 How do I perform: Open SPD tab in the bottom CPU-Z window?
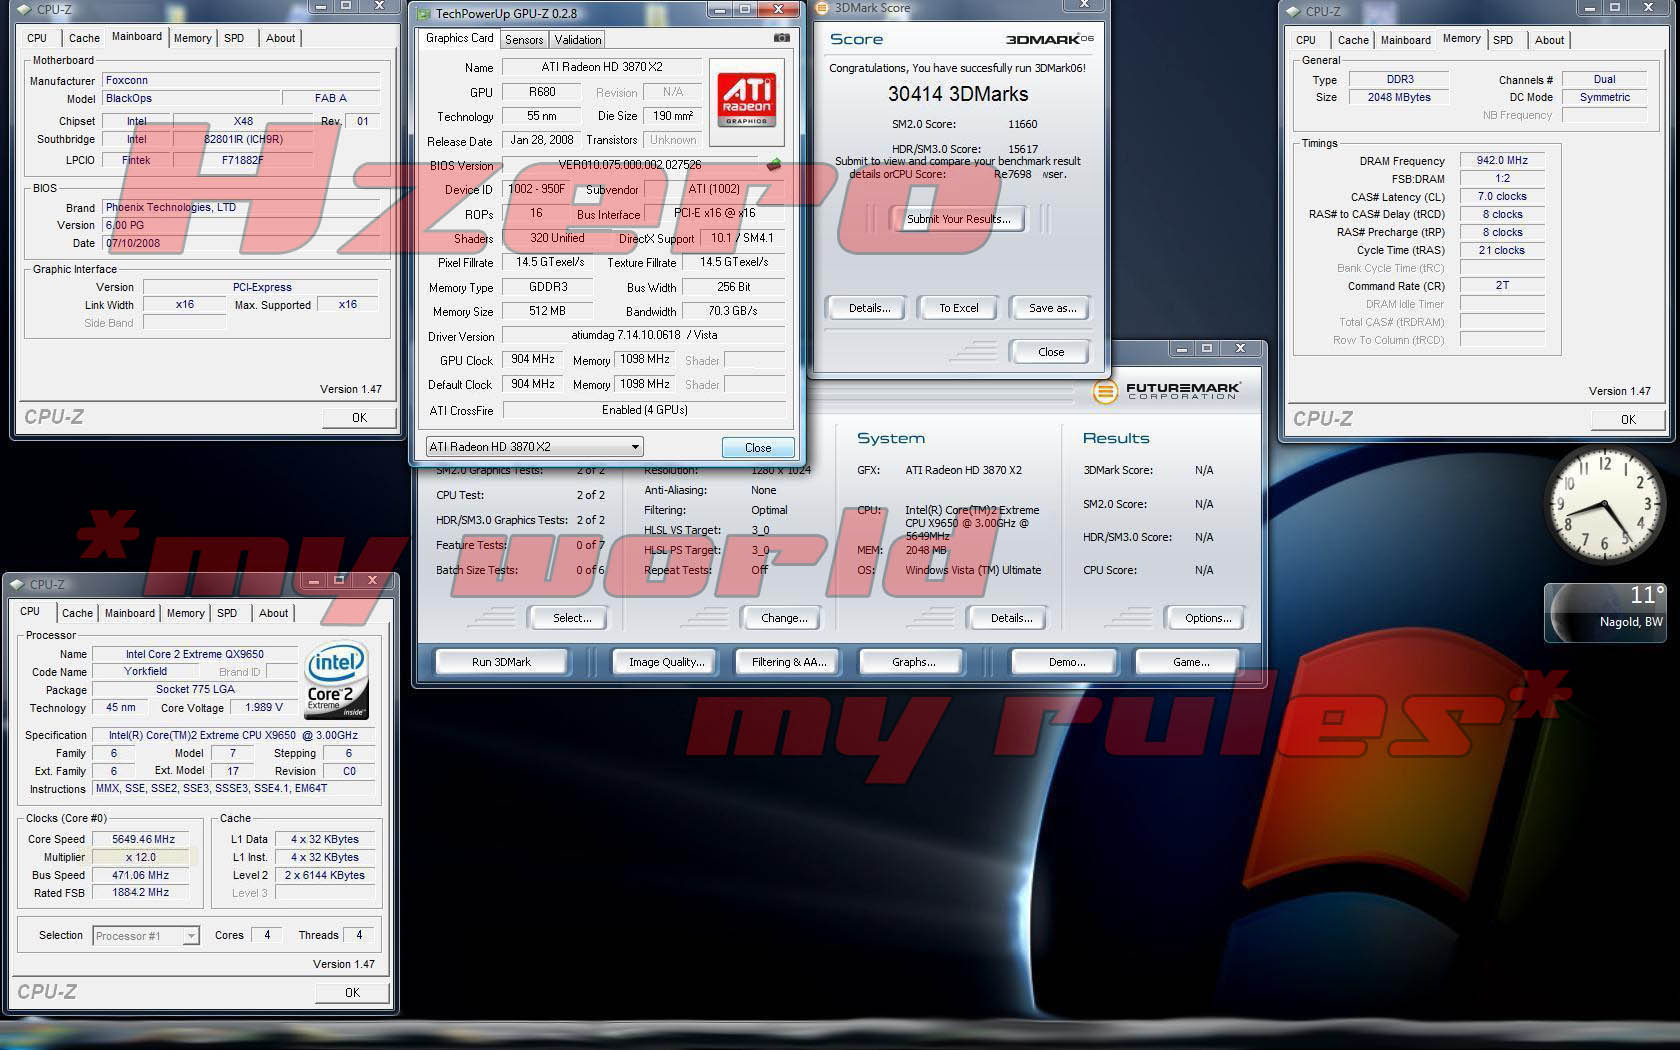pyautogui.click(x=227, y=613)
